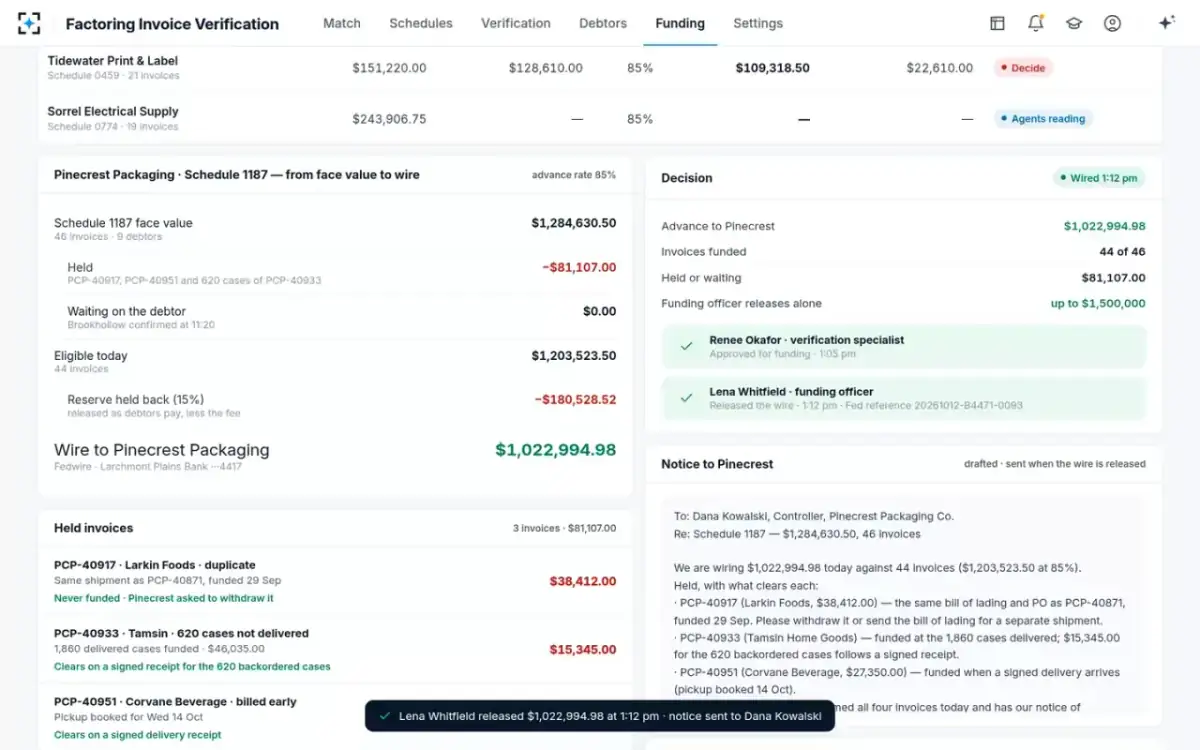Viewport: 1200px width, 750px height.
Task: Click Never funded · Pinecrest asked to withdraw
Action: tap(163, 598)
